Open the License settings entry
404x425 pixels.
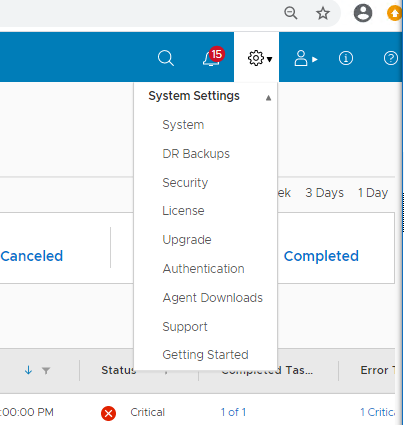183,211
